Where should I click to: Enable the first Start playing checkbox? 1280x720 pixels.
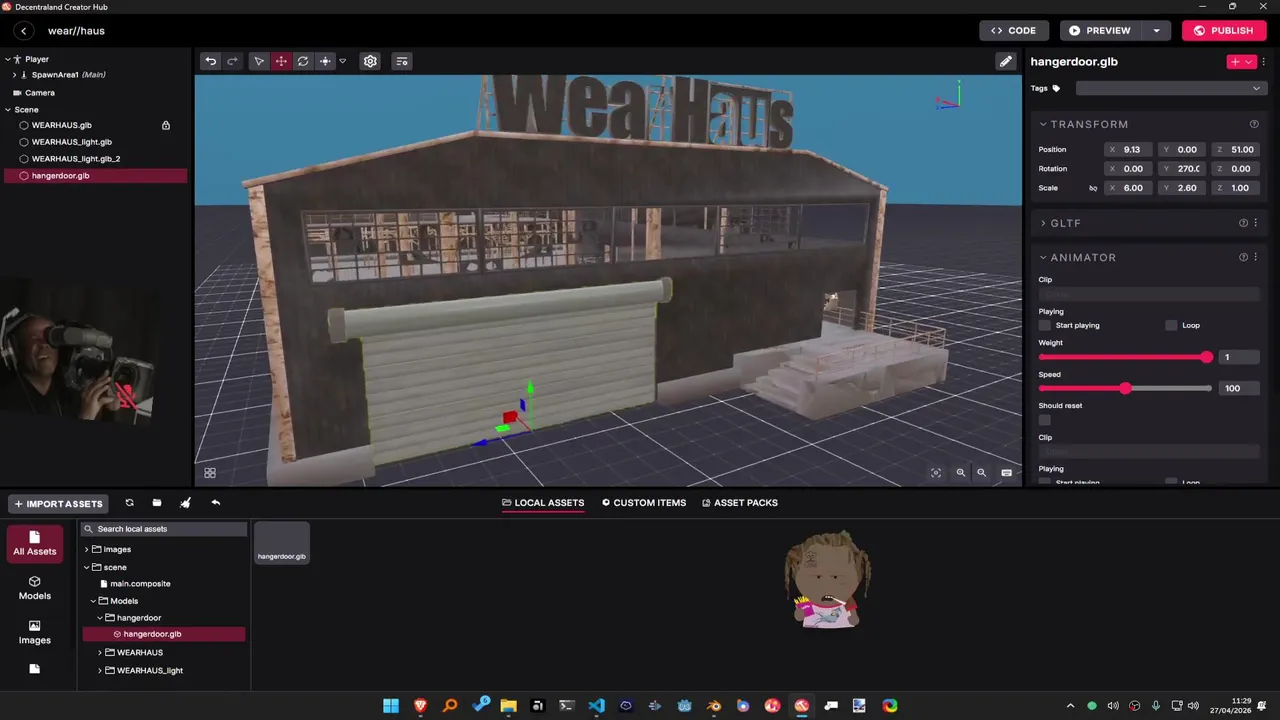(x=1045, y=325)
